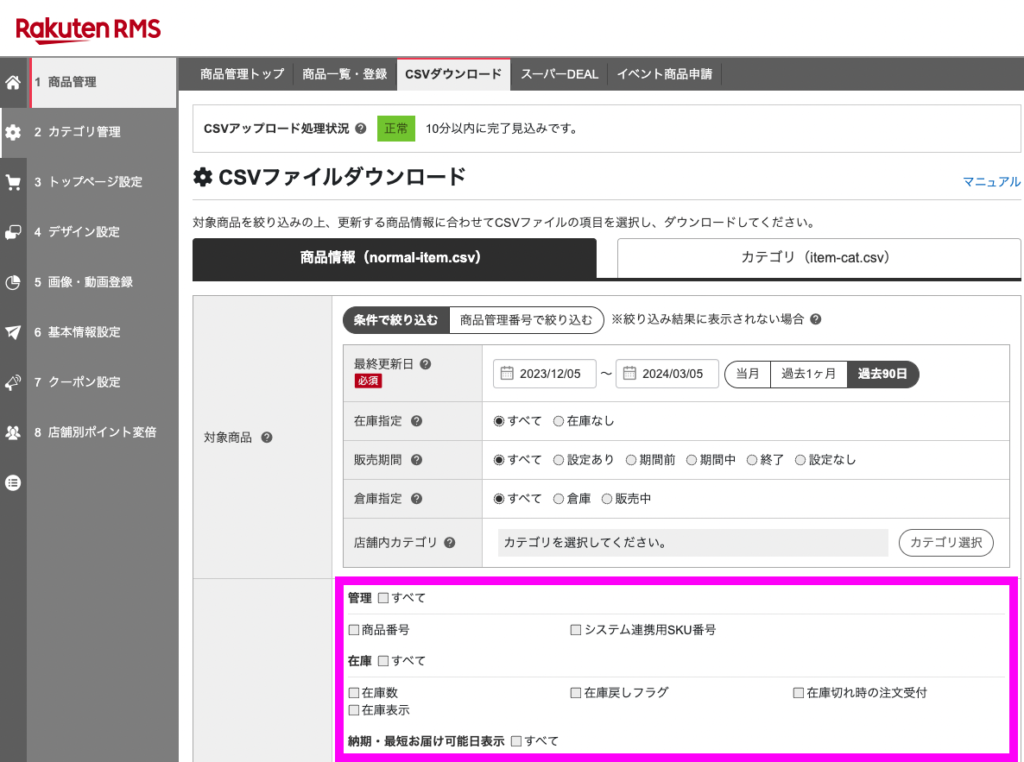
Task: Select the shopping cart icon for トップページ設定
Action: [11, 182]
